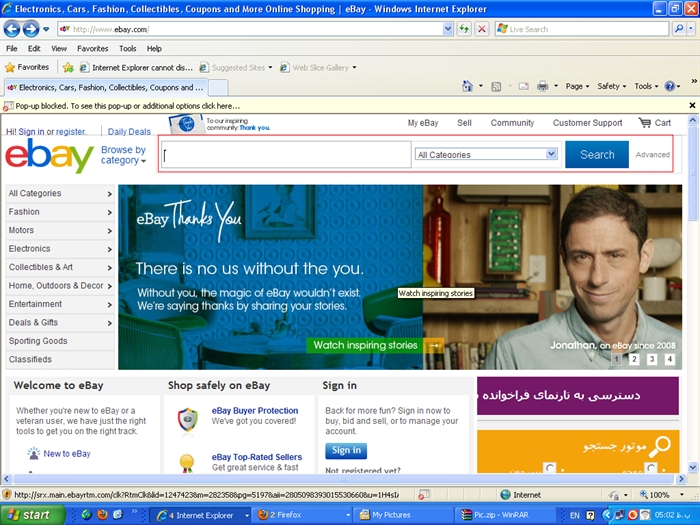Click the Print icon
700x525 pixels.
click(542, 86)
